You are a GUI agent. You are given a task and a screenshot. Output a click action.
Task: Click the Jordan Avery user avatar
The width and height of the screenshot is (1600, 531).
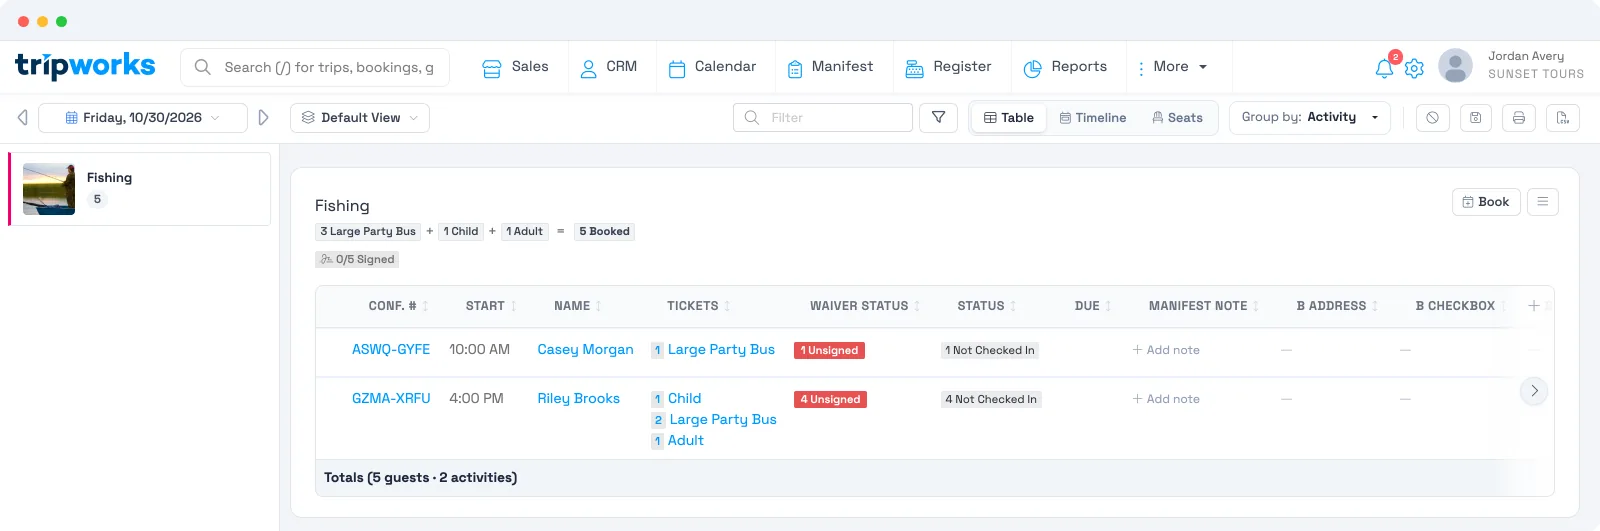(x=1455, y=66)
